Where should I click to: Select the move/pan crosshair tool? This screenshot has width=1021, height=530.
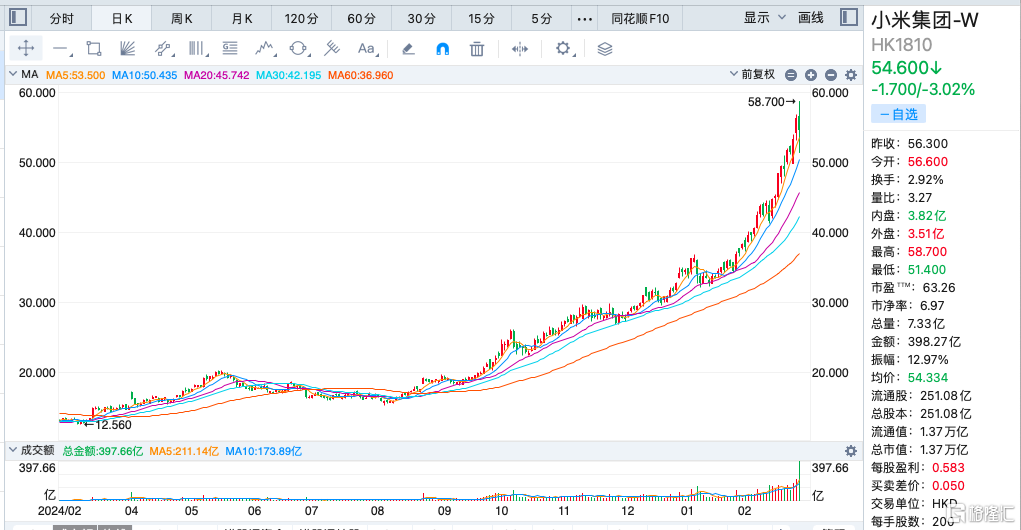tap(26, 48)
